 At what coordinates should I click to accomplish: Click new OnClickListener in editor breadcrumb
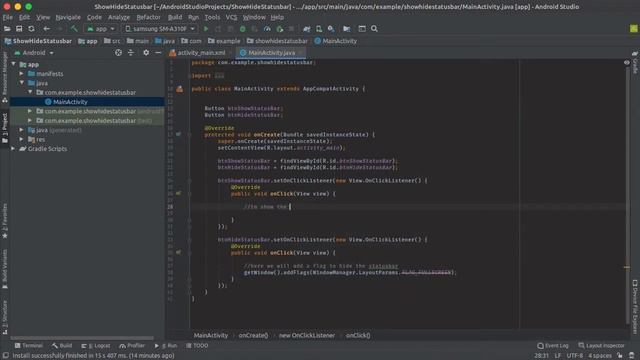coord(307,335)
